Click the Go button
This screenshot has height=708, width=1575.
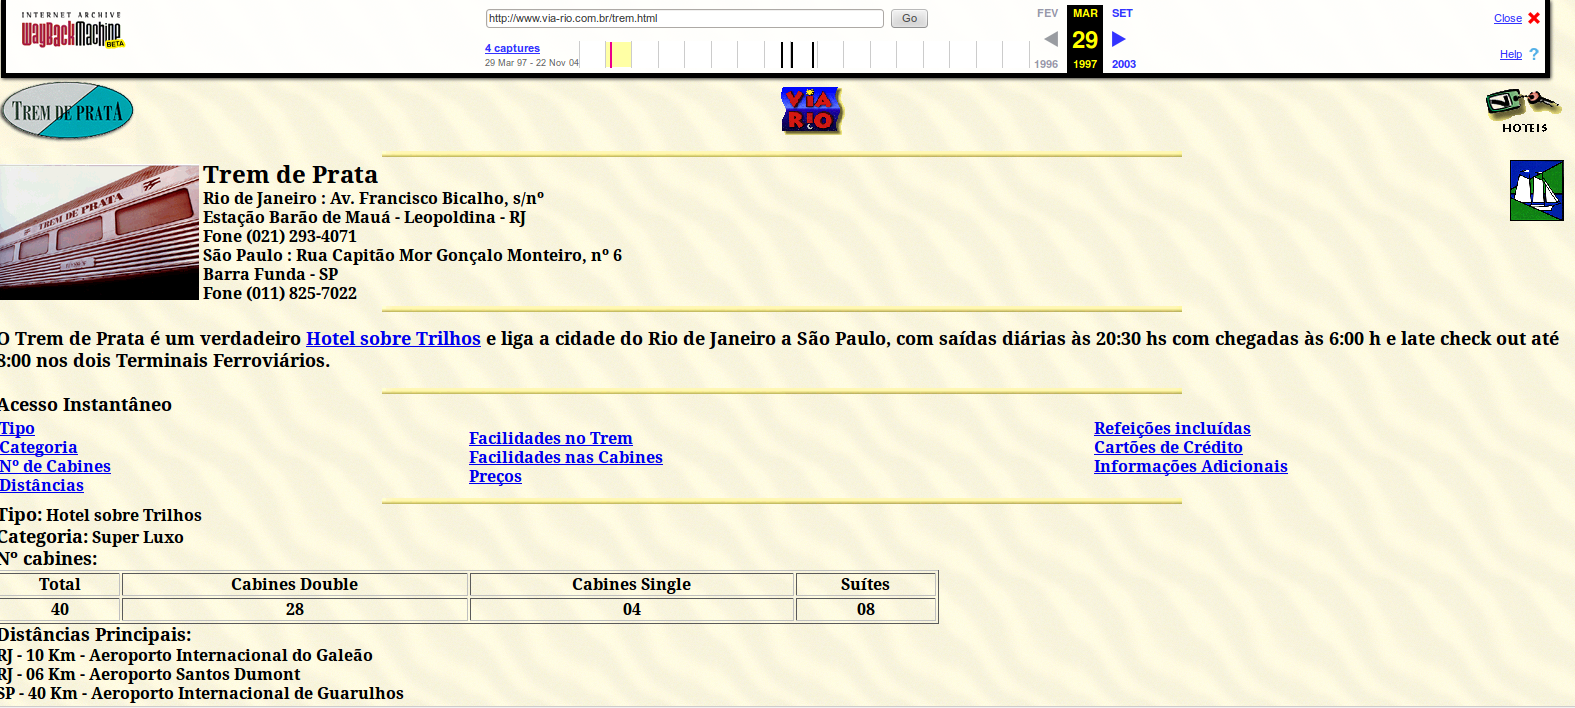[x=909, y=18]
